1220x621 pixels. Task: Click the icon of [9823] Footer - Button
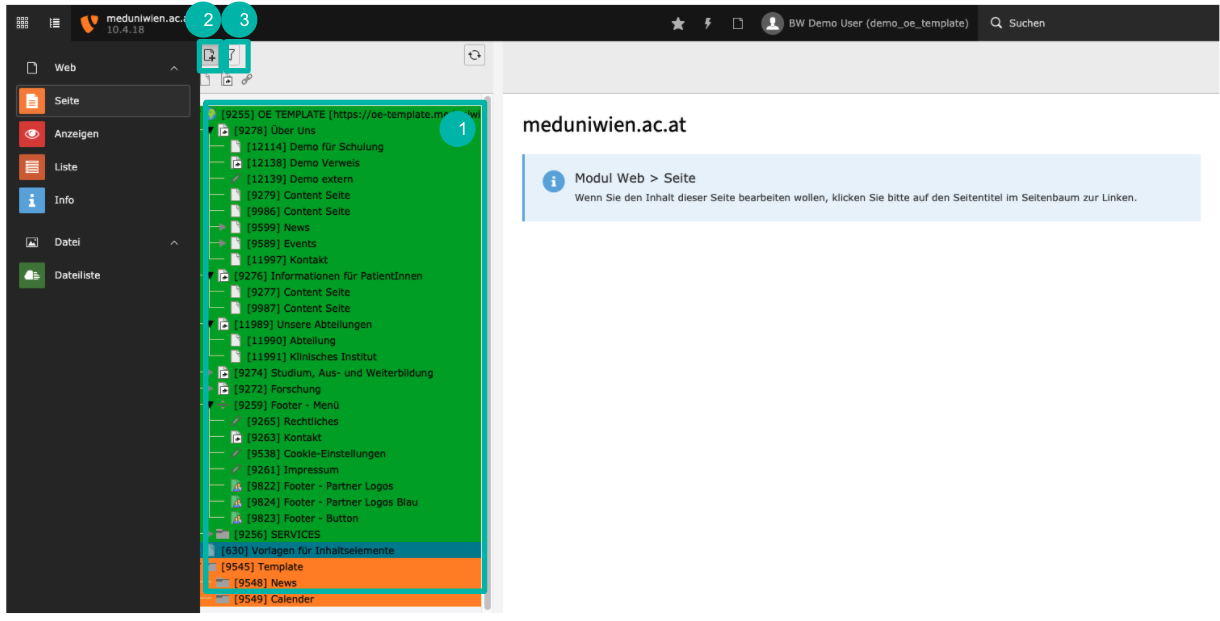pyautogui.click(x=237, y=518)
